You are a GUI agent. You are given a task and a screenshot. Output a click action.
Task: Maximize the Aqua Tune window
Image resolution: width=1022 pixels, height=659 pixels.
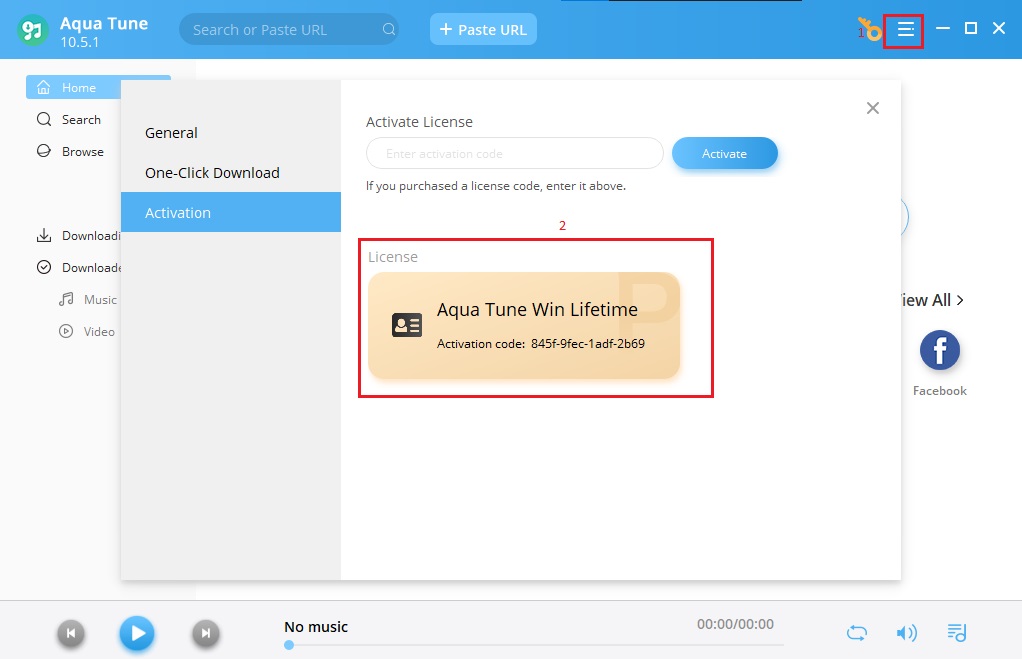(x=971, y=28)
